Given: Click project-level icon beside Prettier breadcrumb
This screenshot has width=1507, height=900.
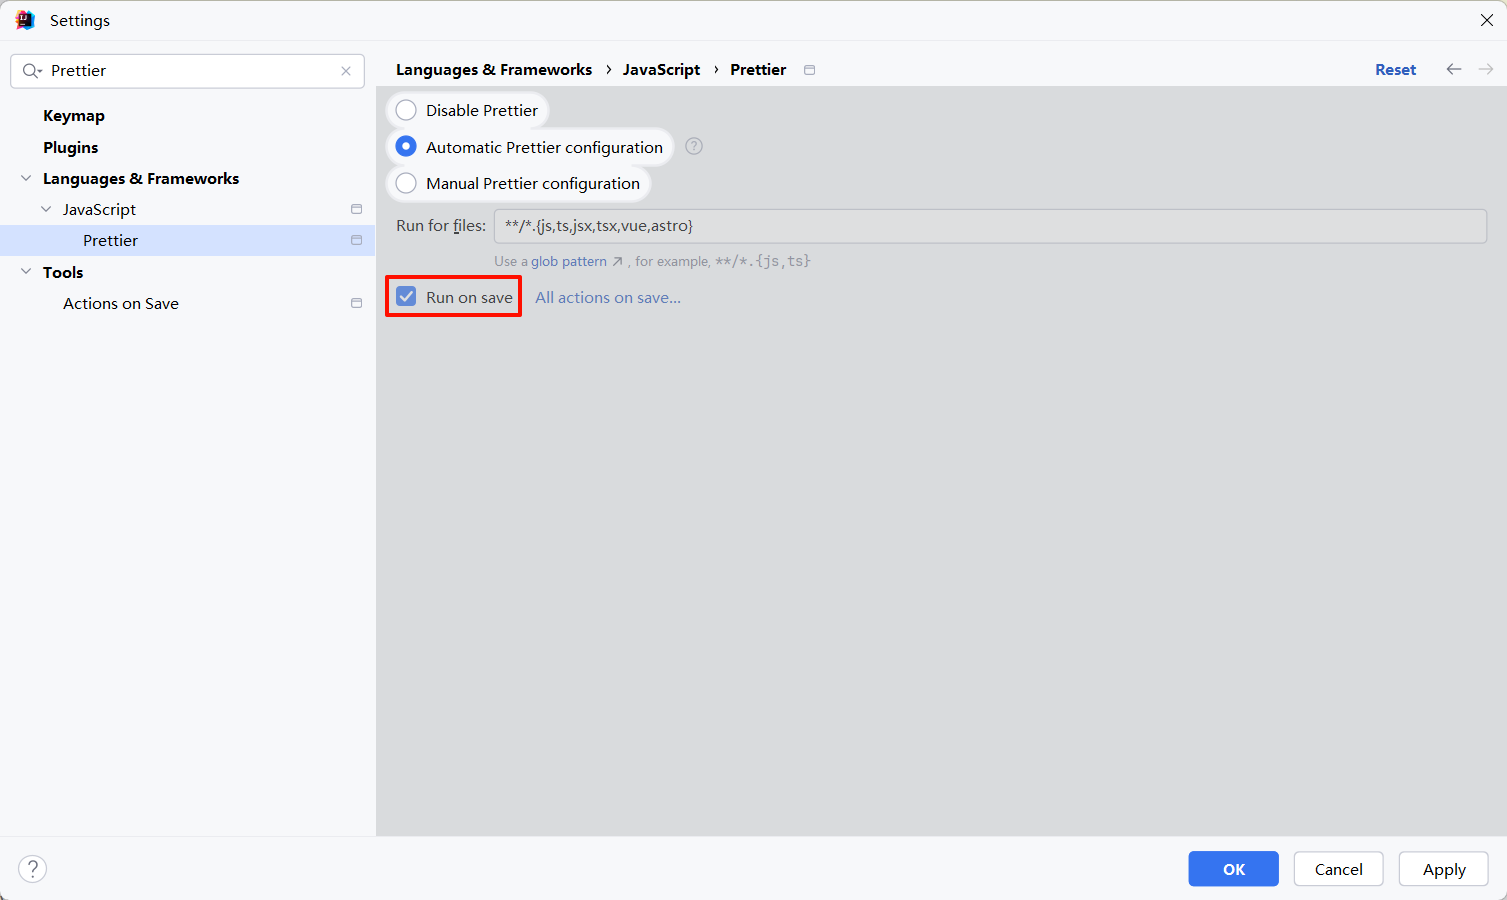Looking at the screenshot, I should [x=809, y=70].
